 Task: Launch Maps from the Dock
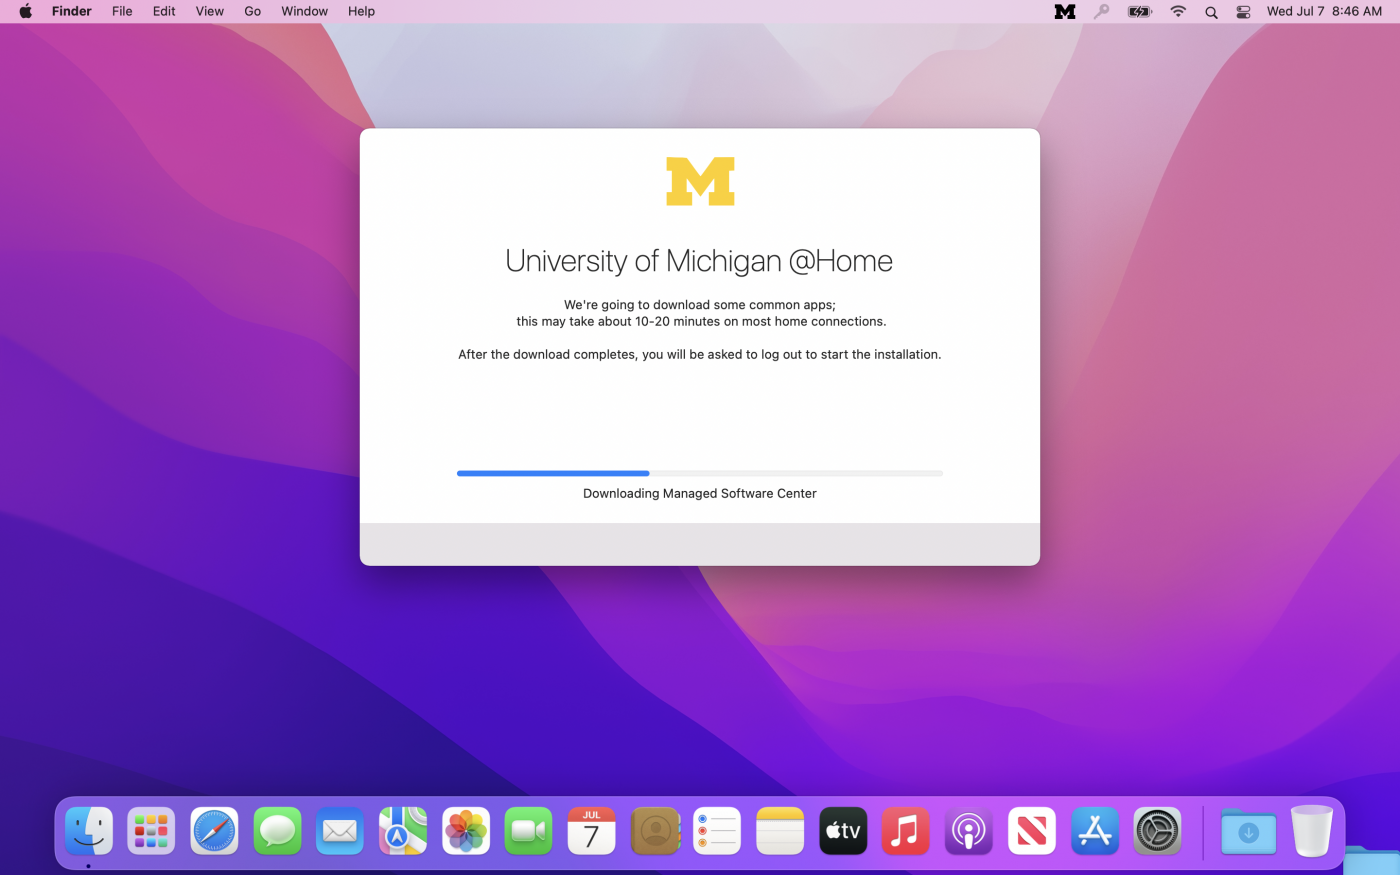click(403, 831)
